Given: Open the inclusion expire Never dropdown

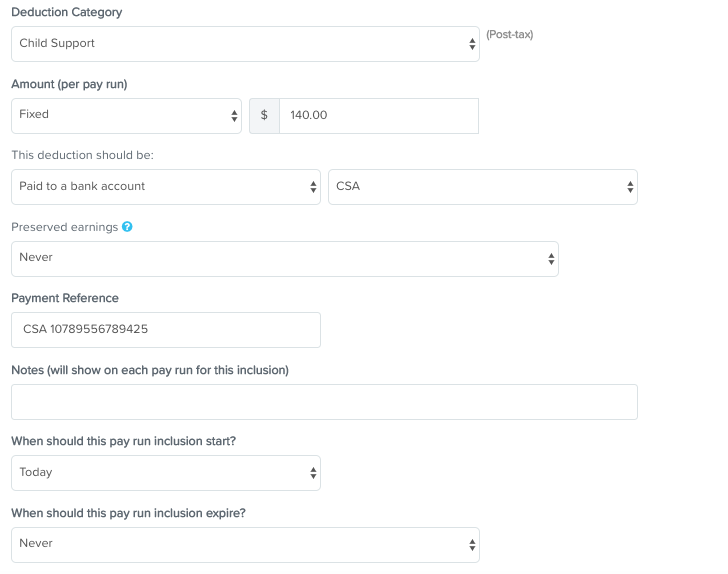Looking at the screenshot, I should point(245,545).
